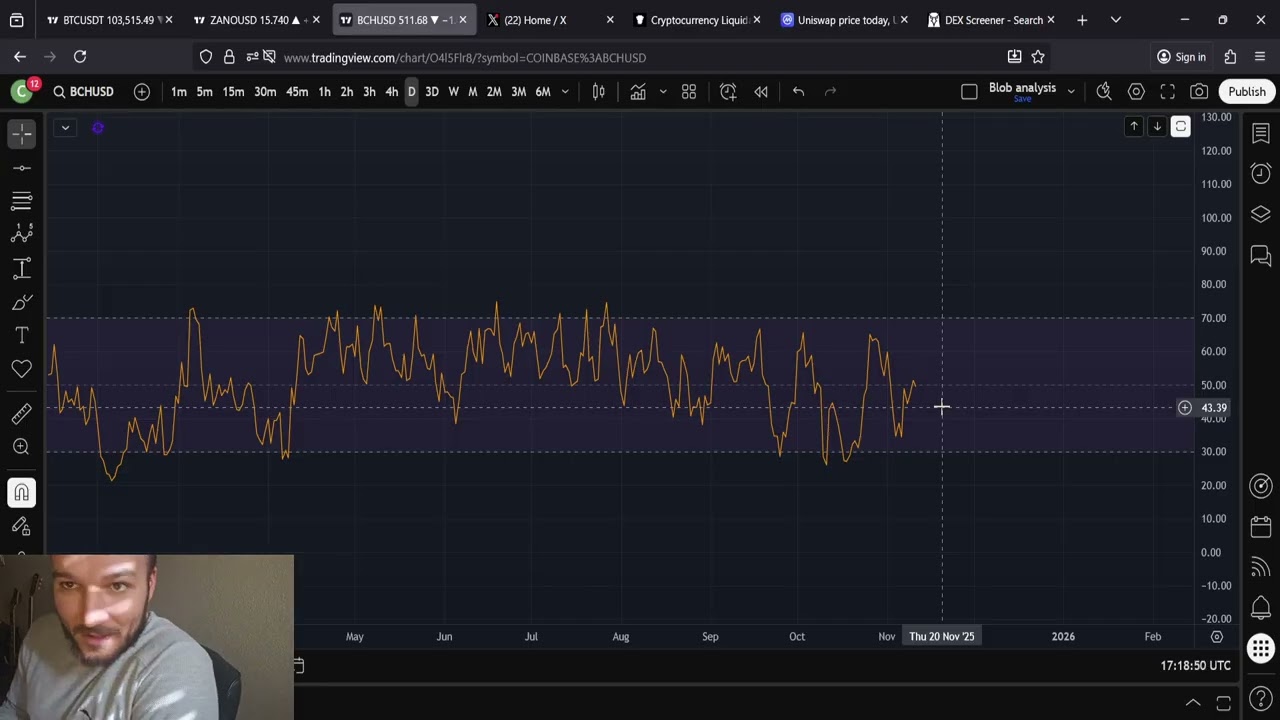1280x720 pixels.
Task: Open the Fibonacci retracement tools
Action: [21, 201]
